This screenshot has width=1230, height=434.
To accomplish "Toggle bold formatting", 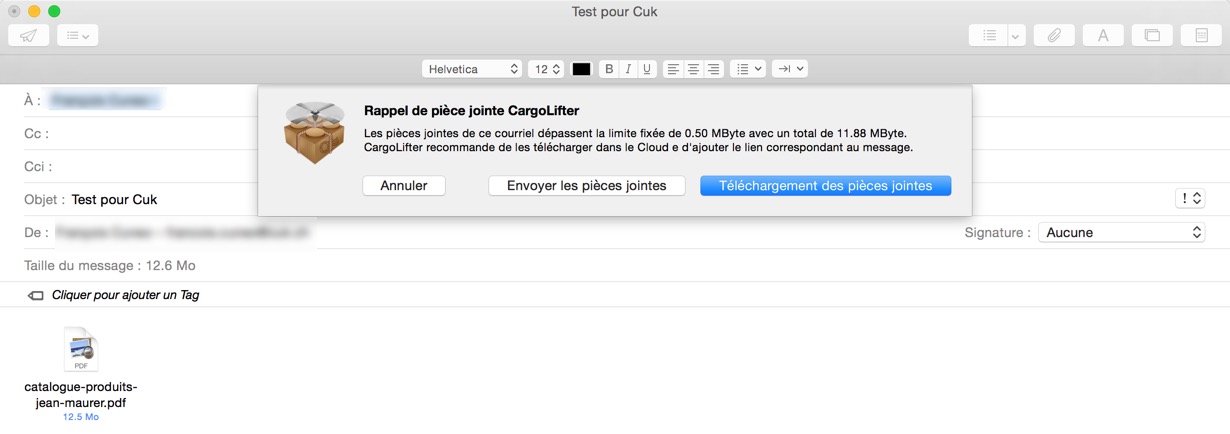I will tap(609, 69).
